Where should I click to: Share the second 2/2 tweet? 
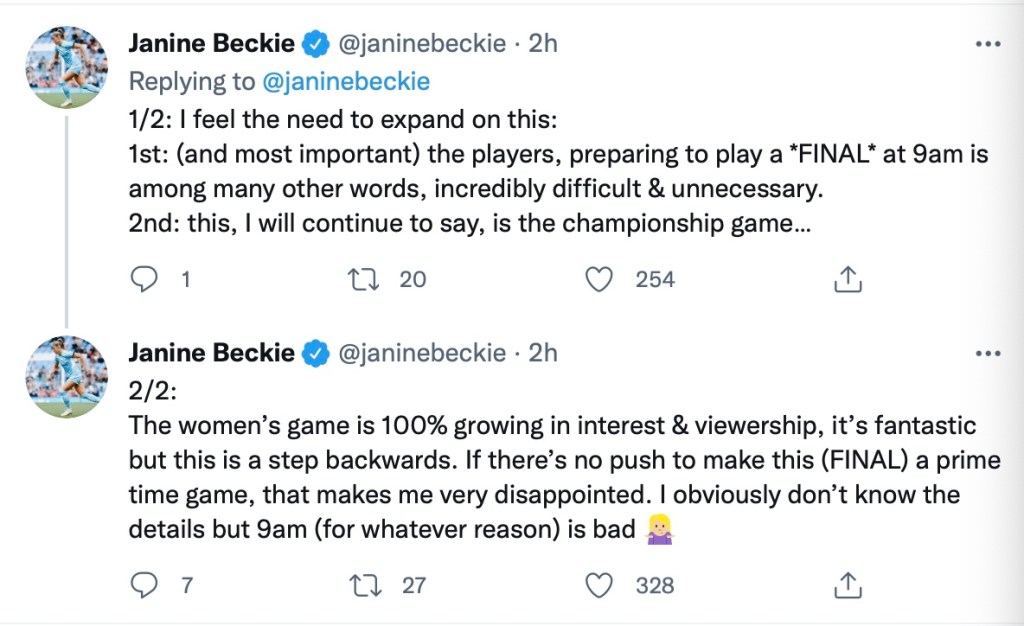pos(847,585)
